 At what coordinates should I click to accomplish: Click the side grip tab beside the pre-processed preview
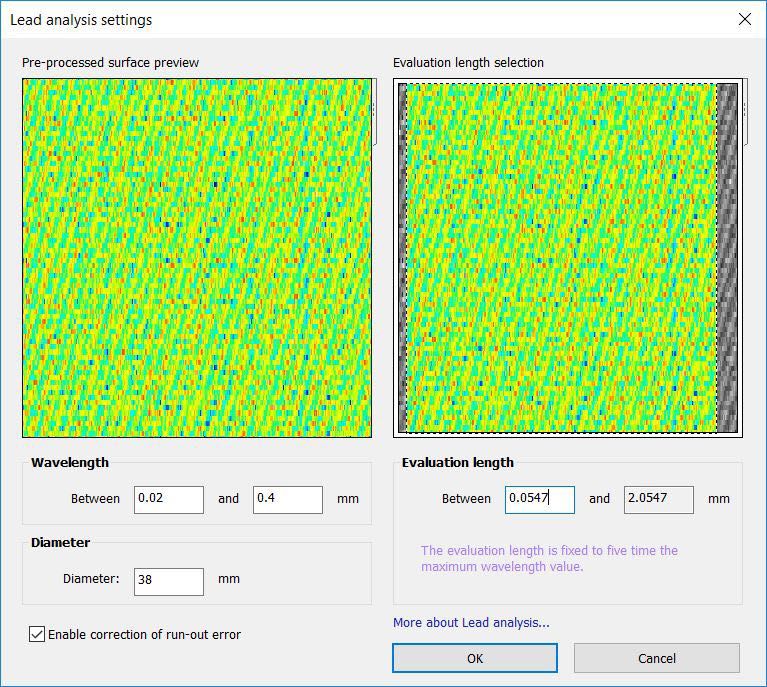[374, 112]
